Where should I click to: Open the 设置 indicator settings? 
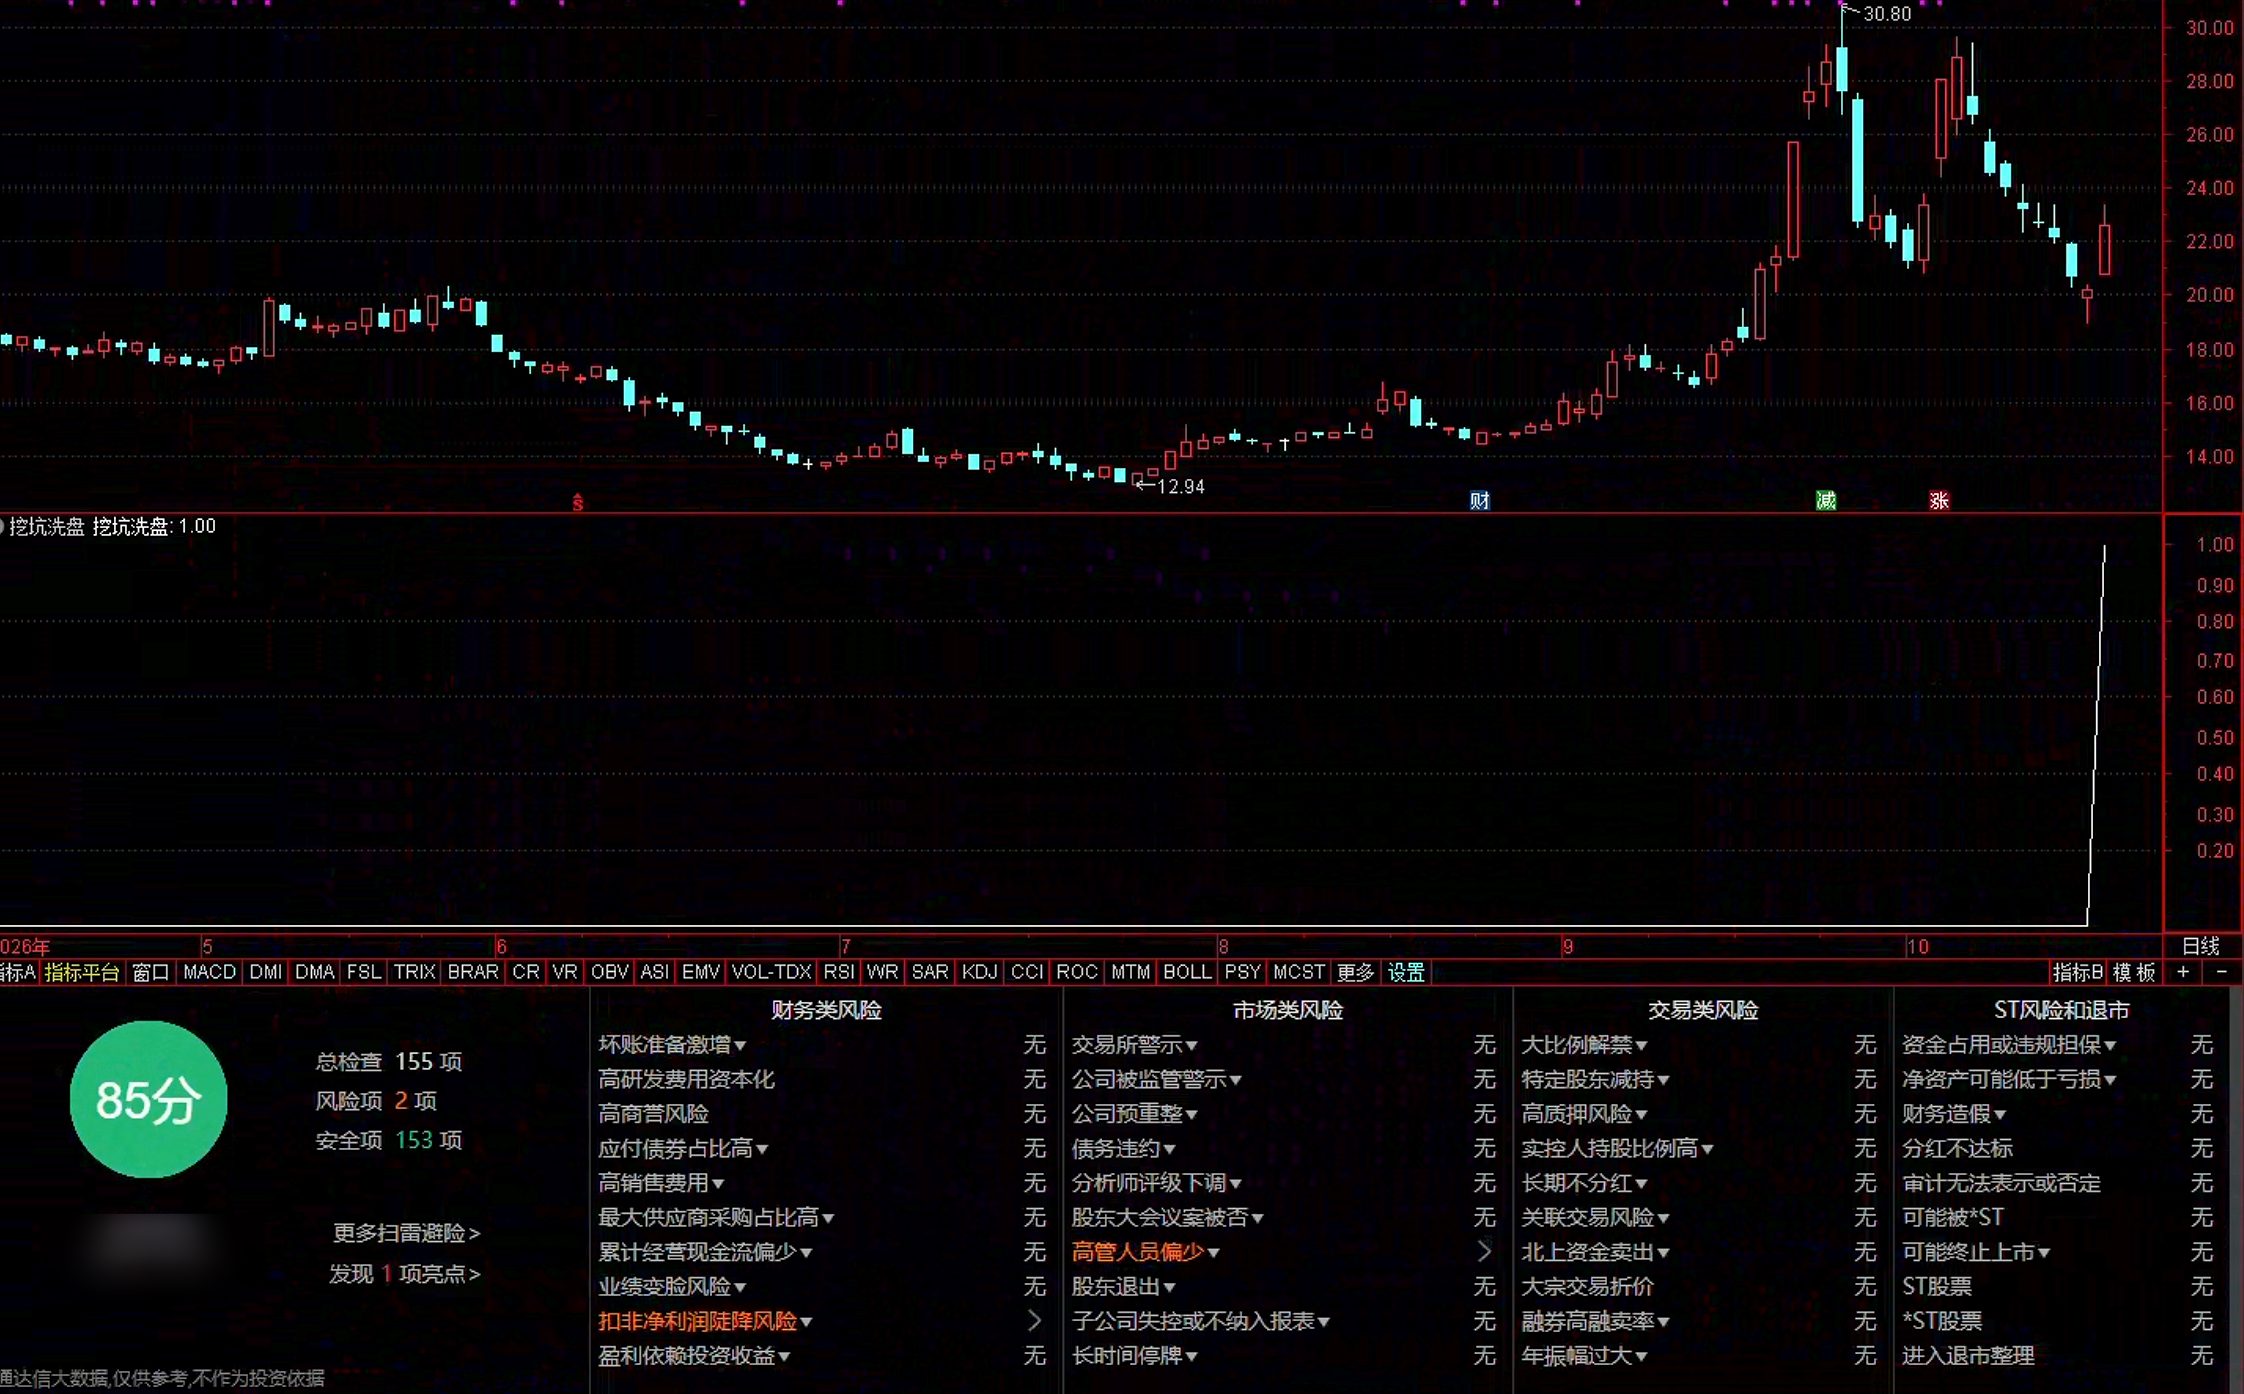(1406, 972)
